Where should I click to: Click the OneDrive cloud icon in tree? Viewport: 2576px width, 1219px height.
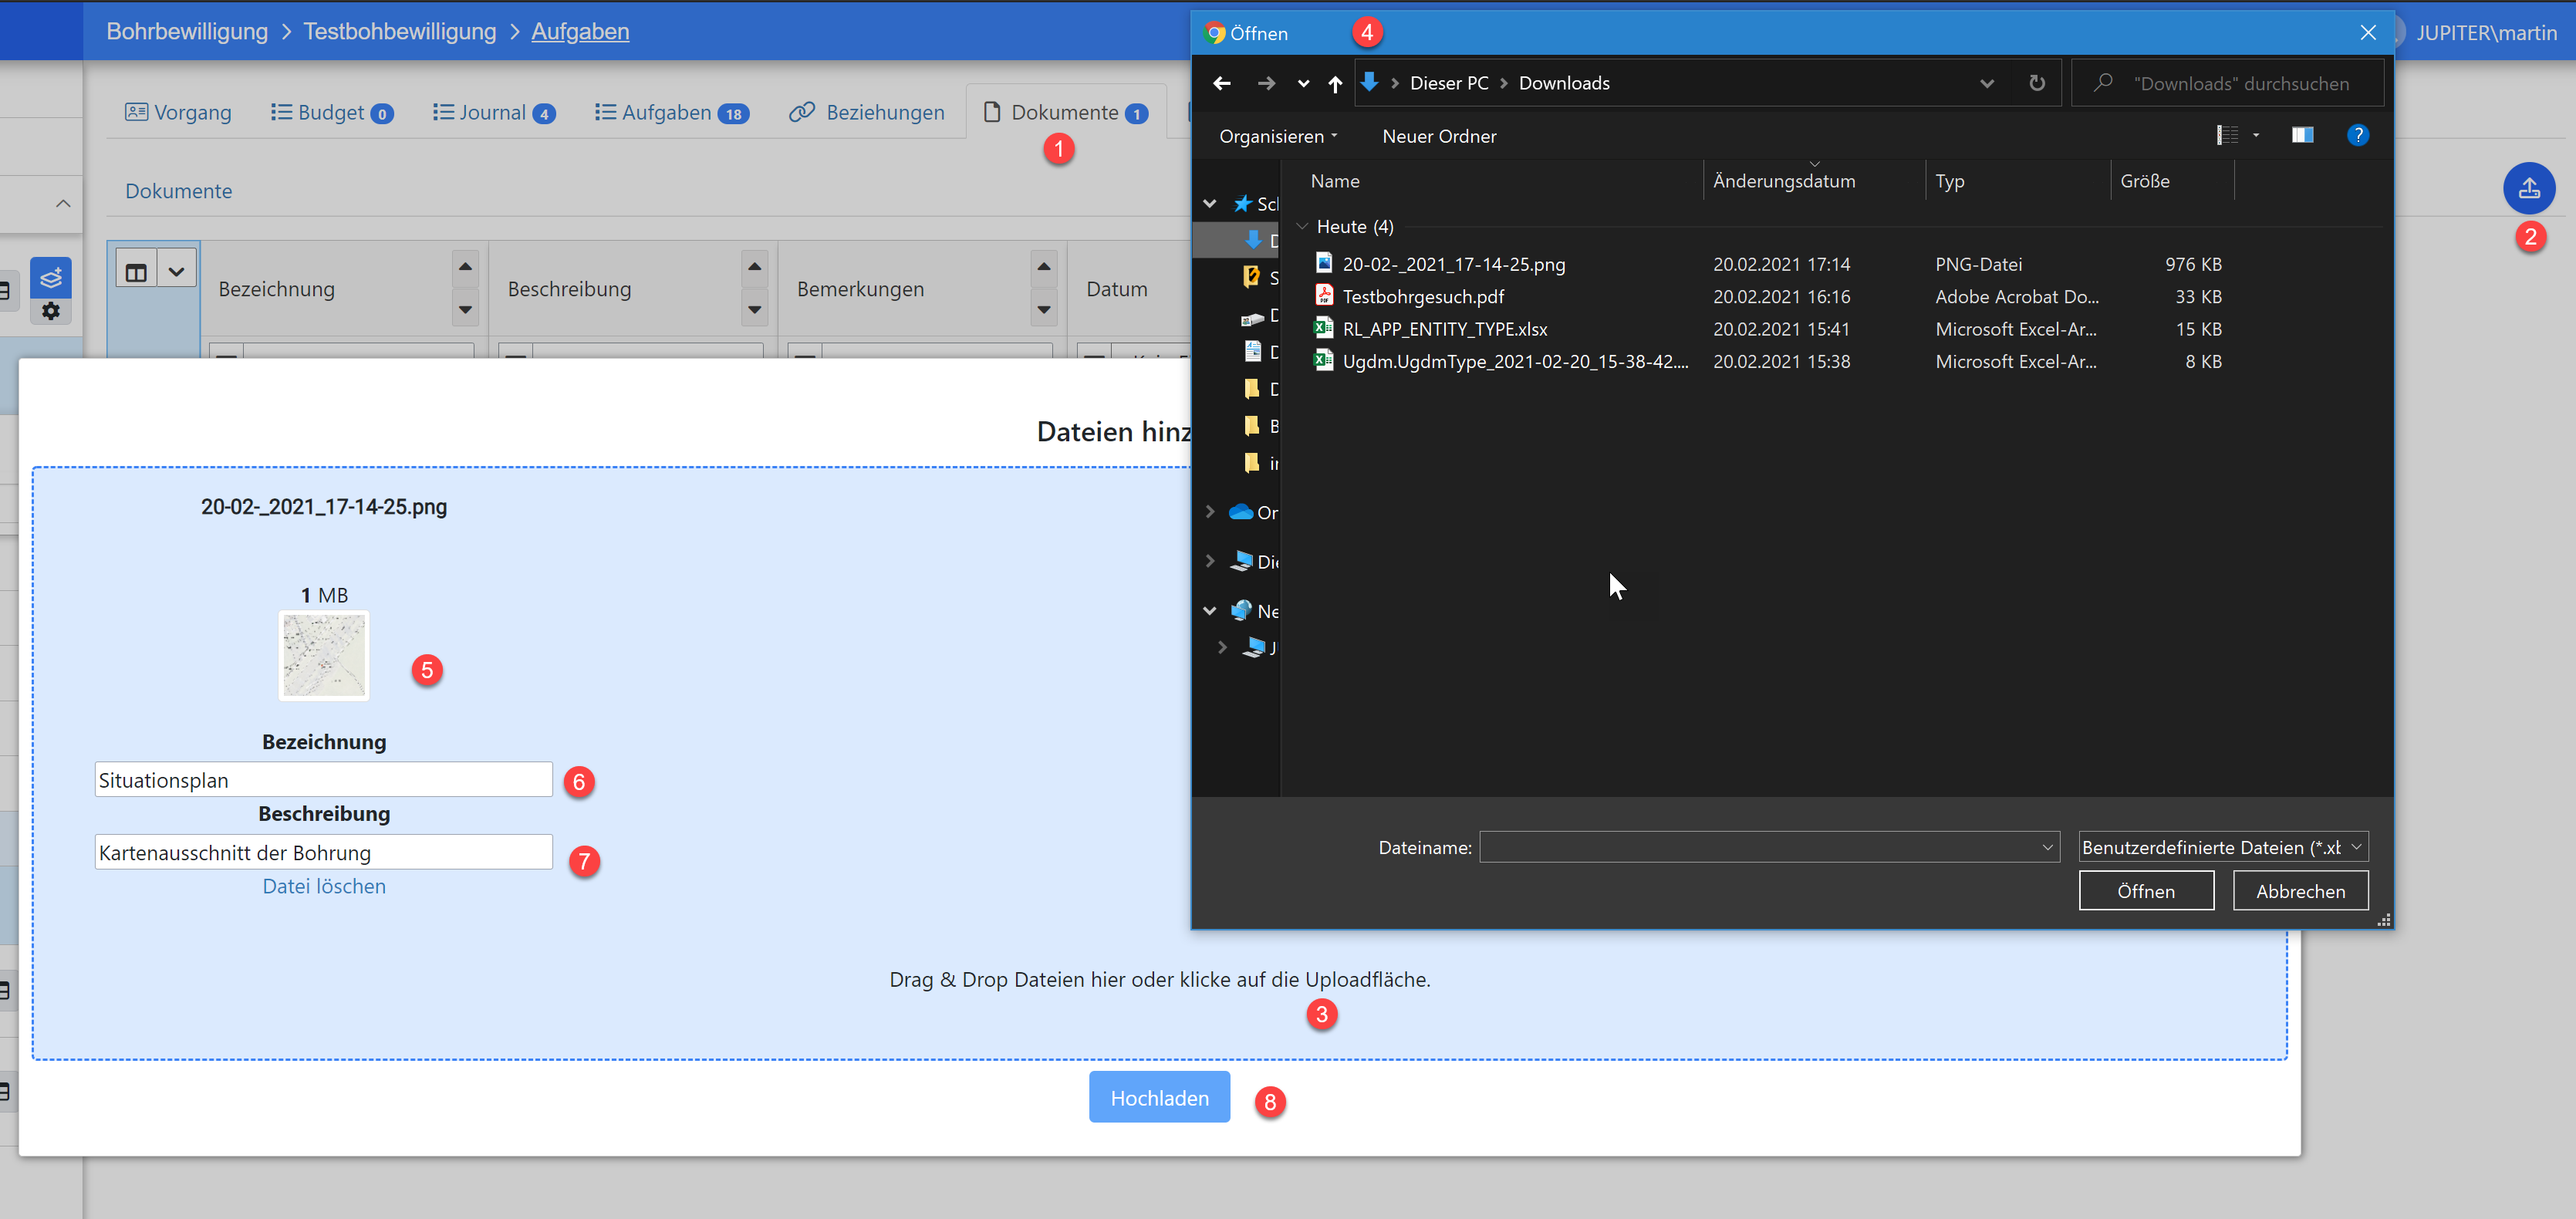tap(1241, 512)
